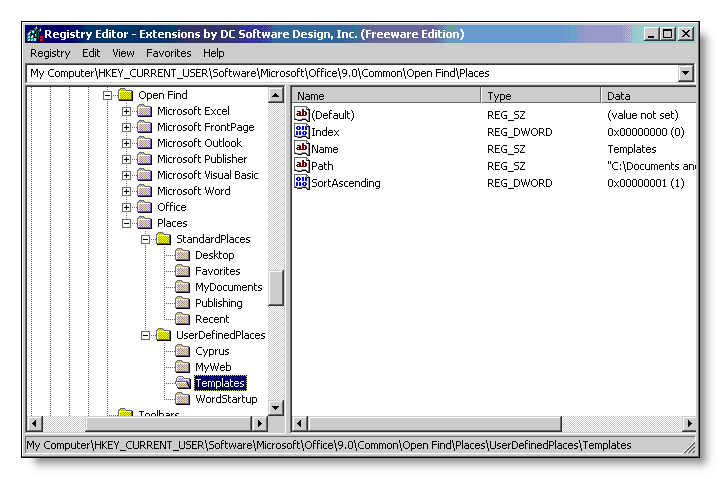Open the Favorites menu
This screenshot has height=479, width=721.
click(168, 53)
